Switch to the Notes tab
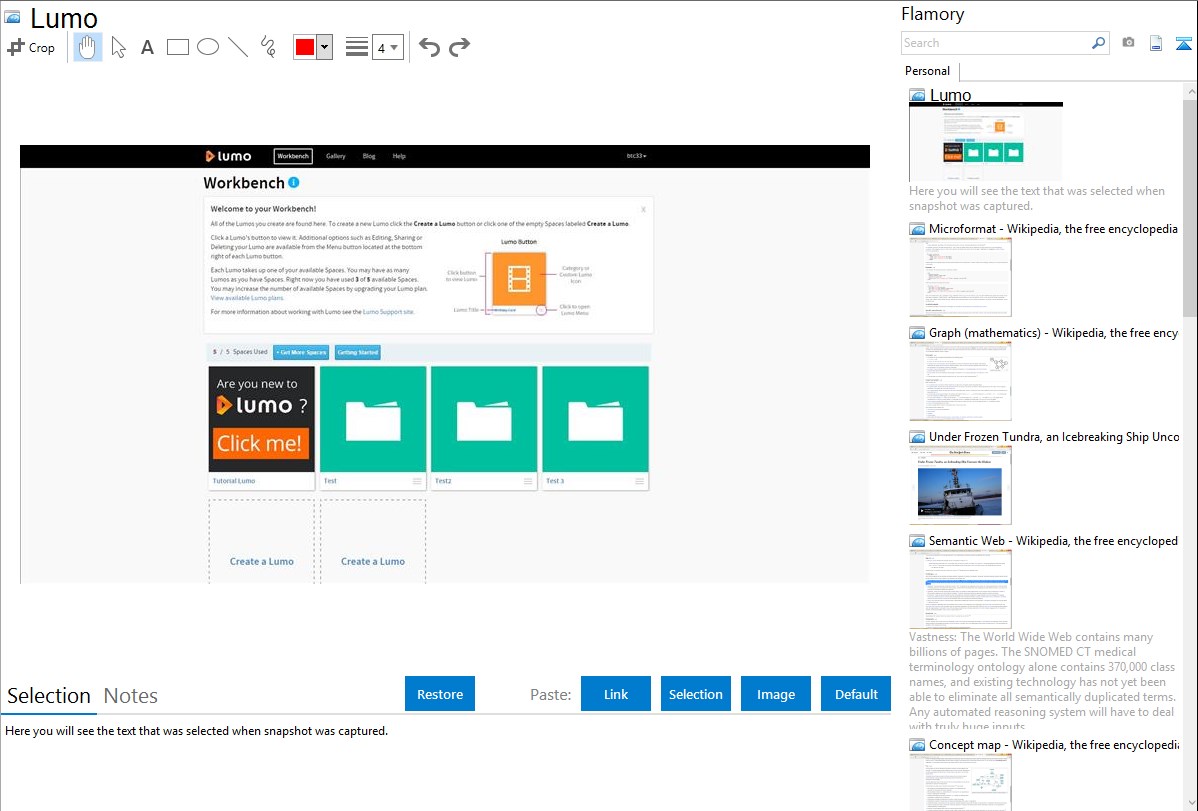Screen dimensions: 1198x811 pos(131,696)
